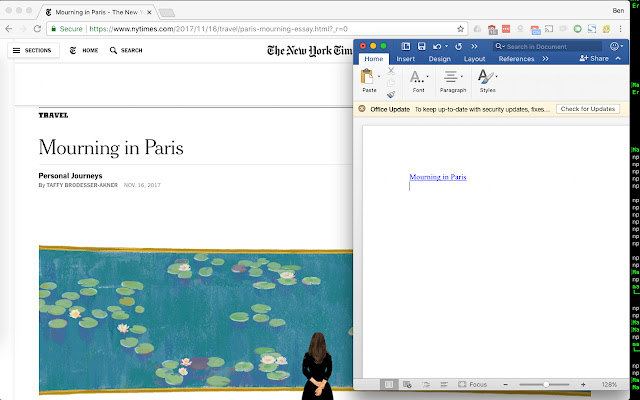Image resolution: width=640 pixels, height=400 pixels.
Task: Click the Word zoom slider handle
Action: (546, 384)
